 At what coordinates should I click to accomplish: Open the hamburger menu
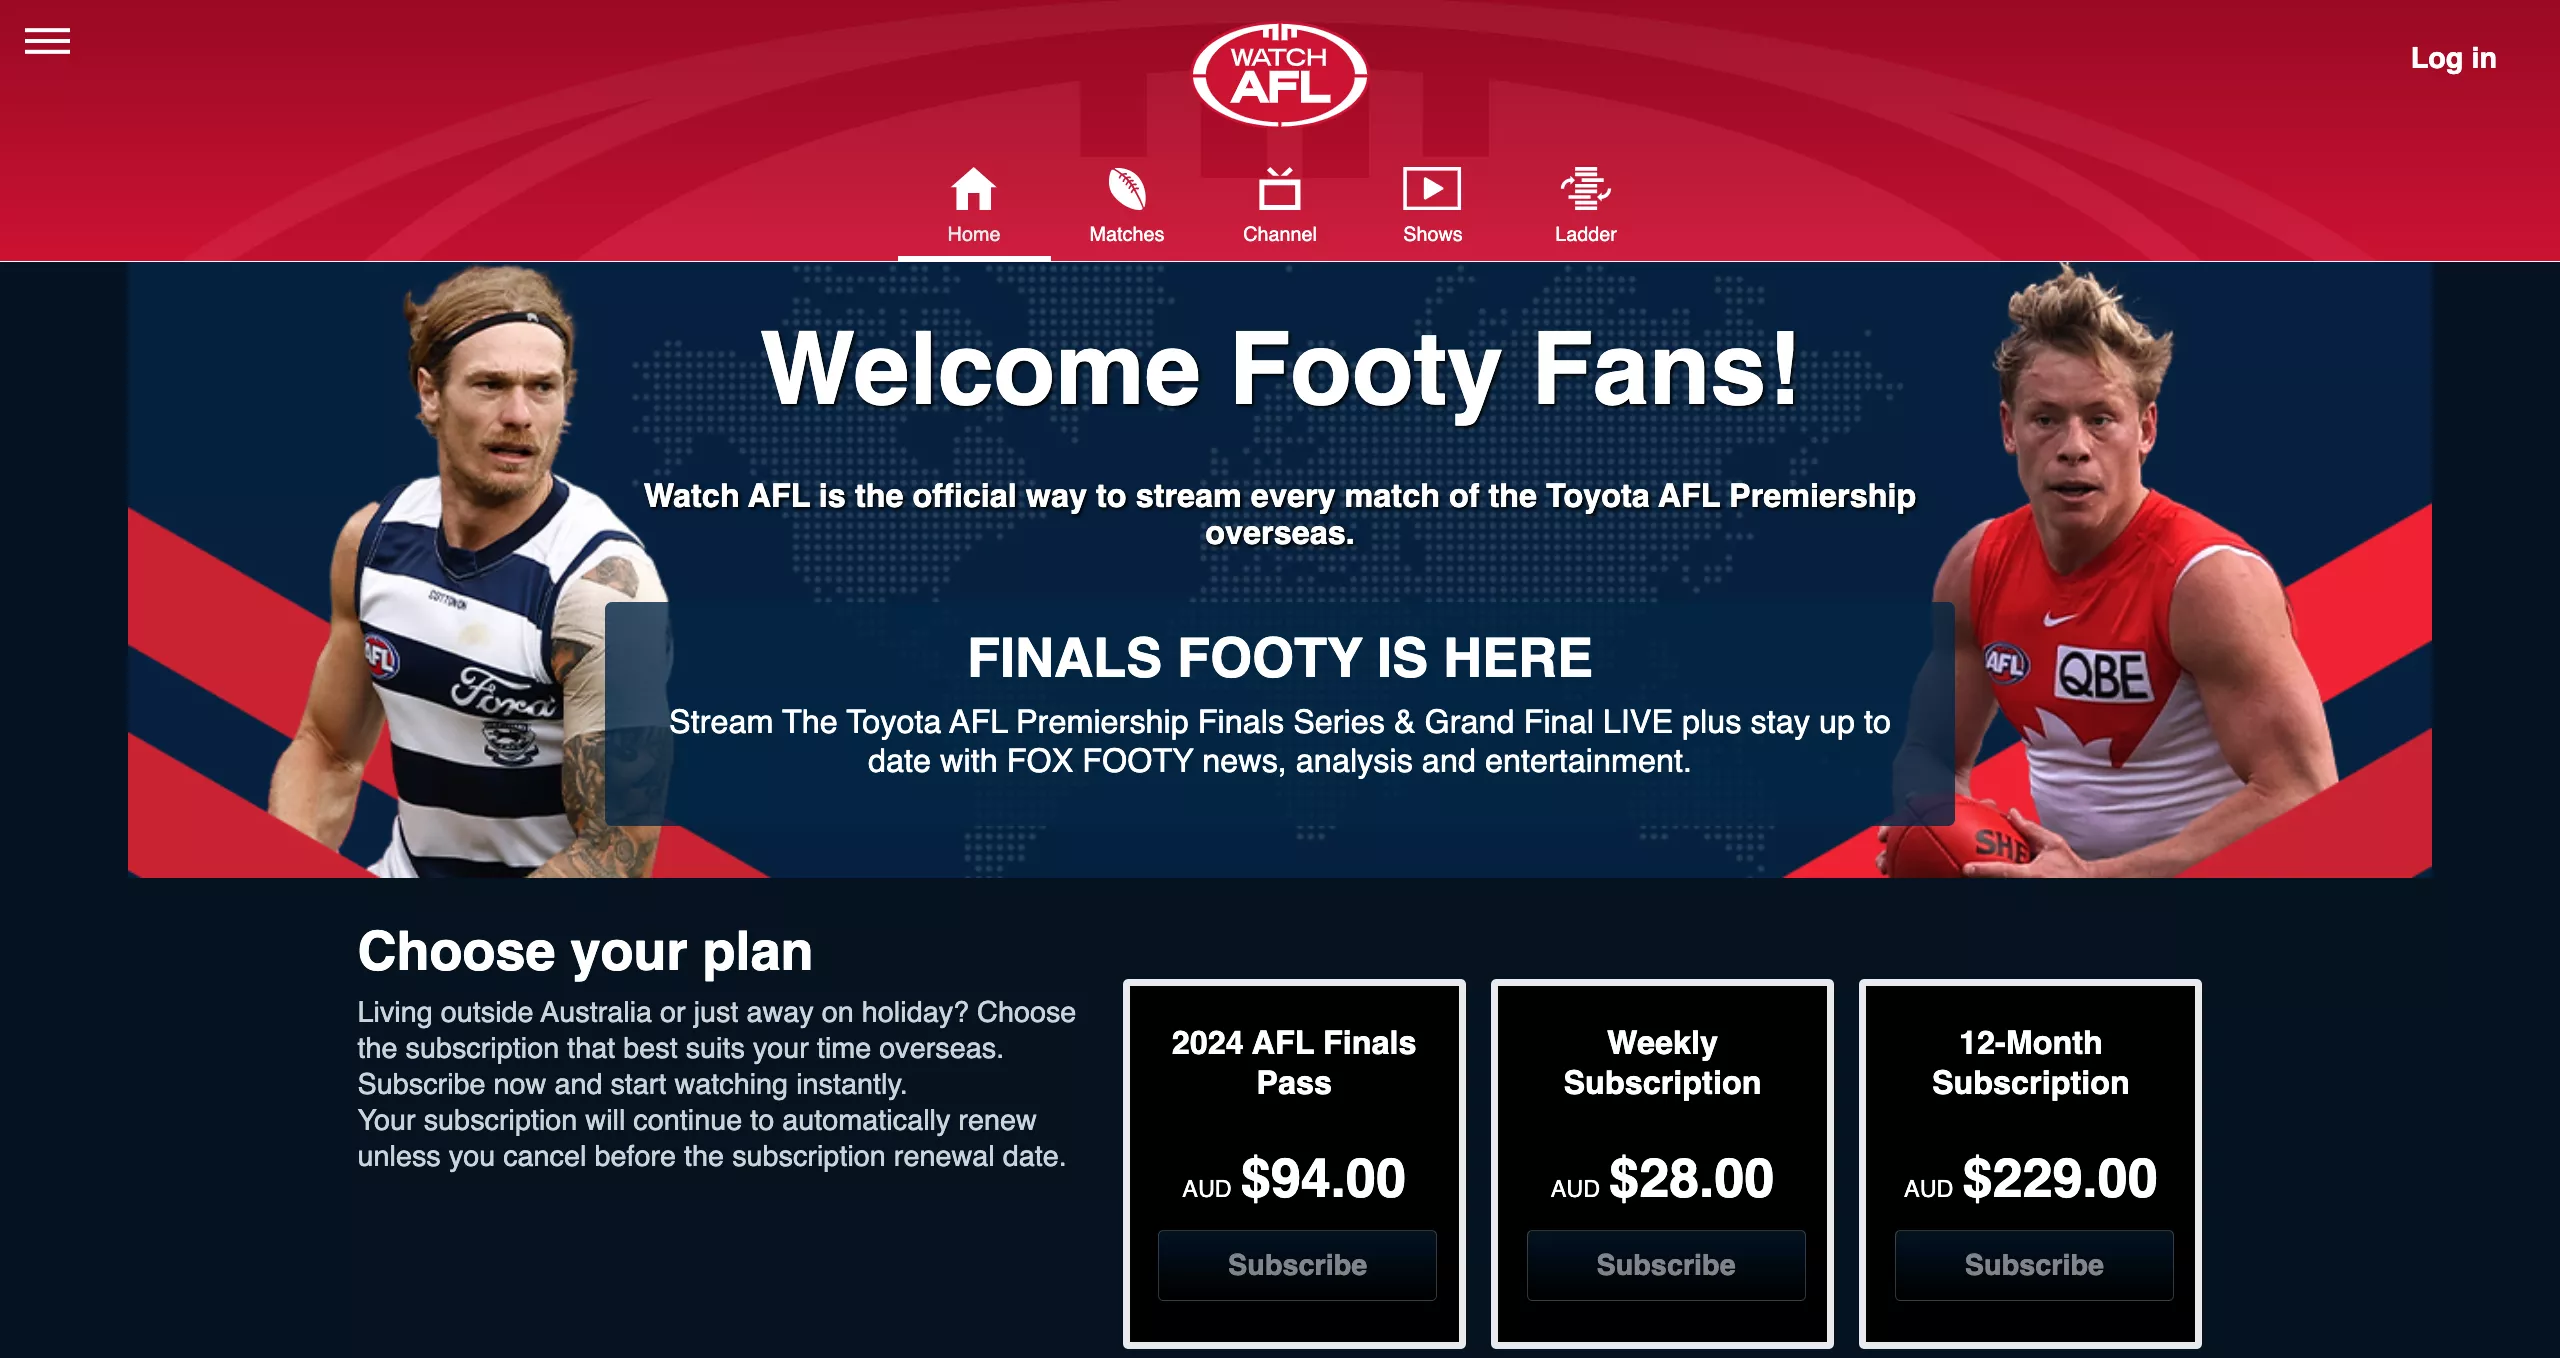point(47,41)
